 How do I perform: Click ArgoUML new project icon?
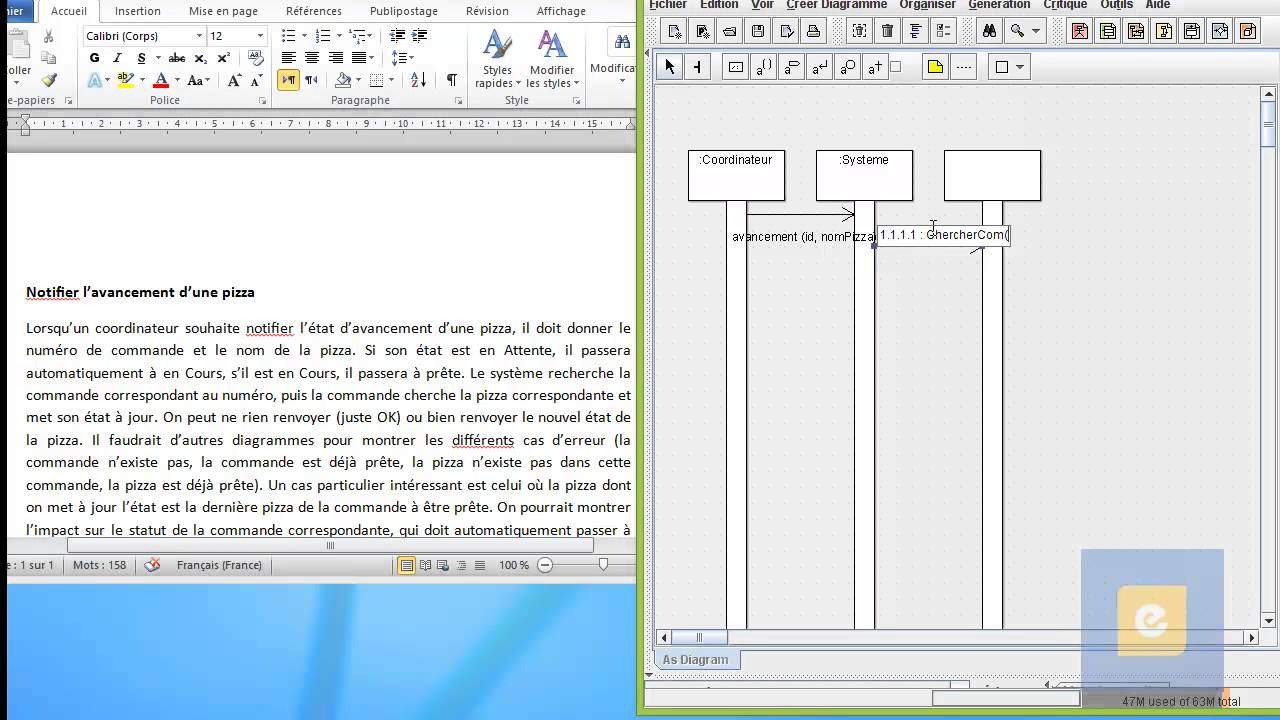[x=674, y=31]
